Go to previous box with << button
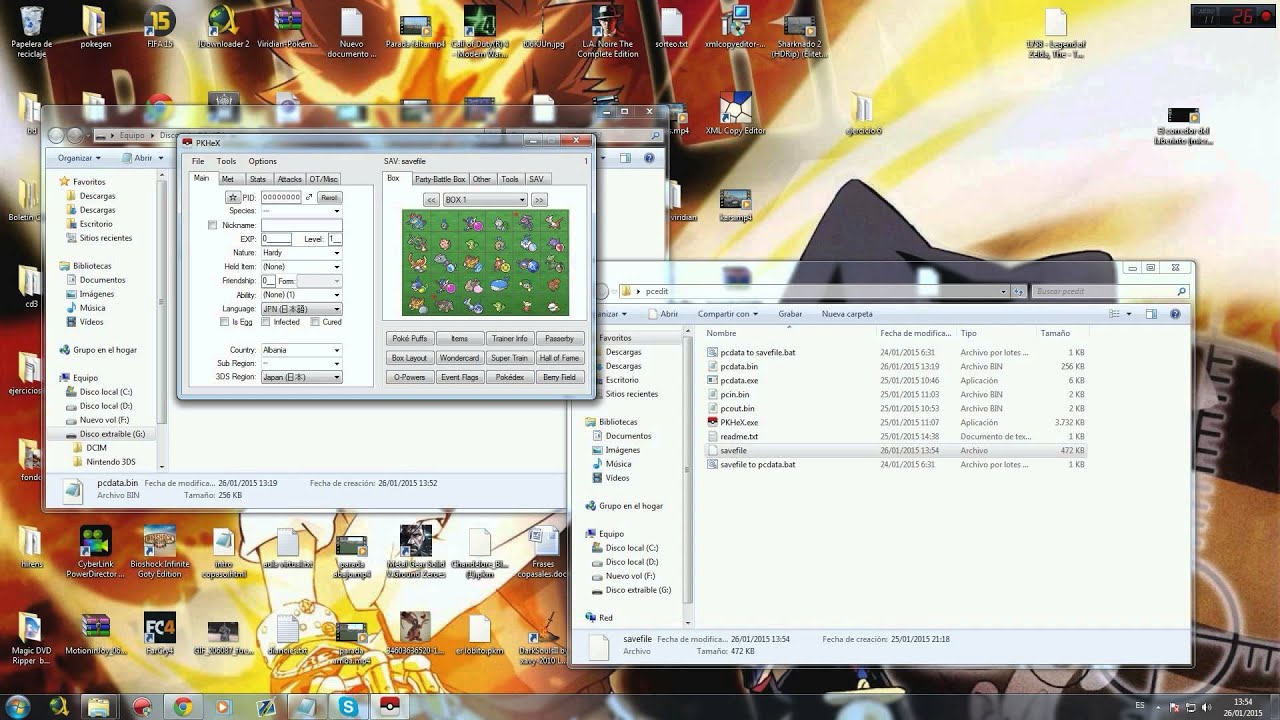This screenshot has width=1280, height=720. click(x=431, y=200)
